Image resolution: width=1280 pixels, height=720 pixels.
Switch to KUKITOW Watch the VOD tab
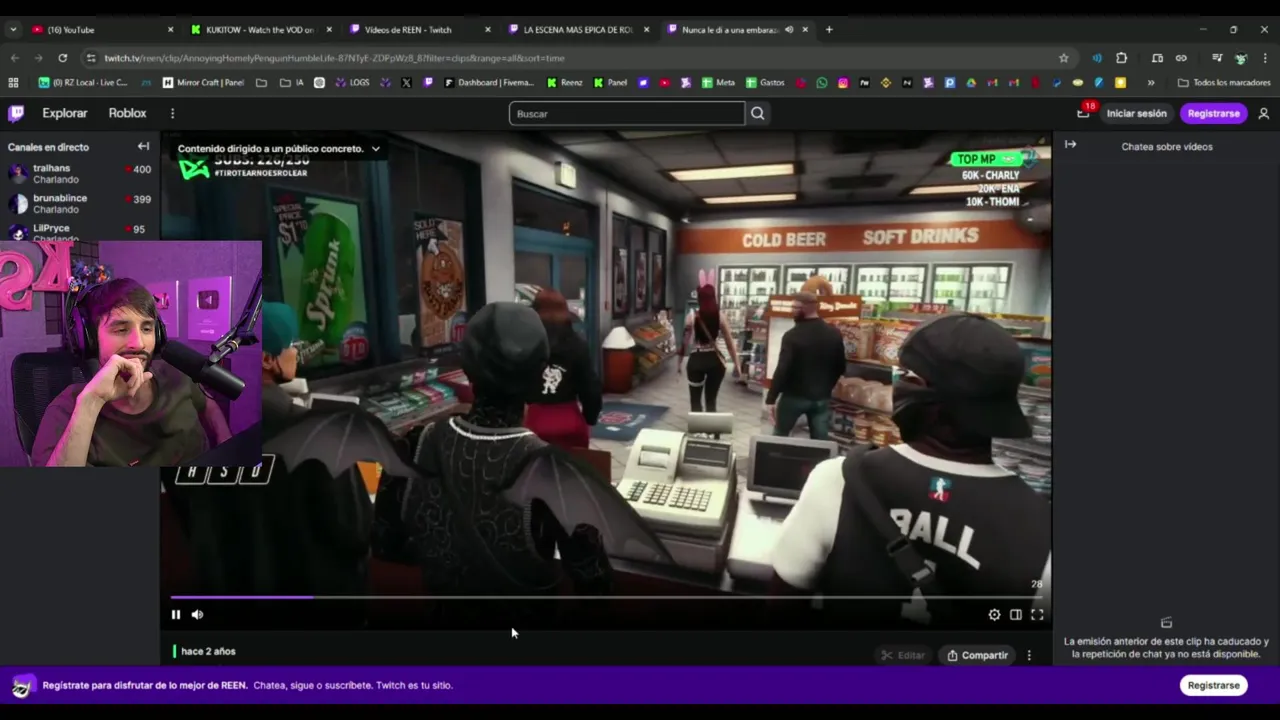click(261, 29)
